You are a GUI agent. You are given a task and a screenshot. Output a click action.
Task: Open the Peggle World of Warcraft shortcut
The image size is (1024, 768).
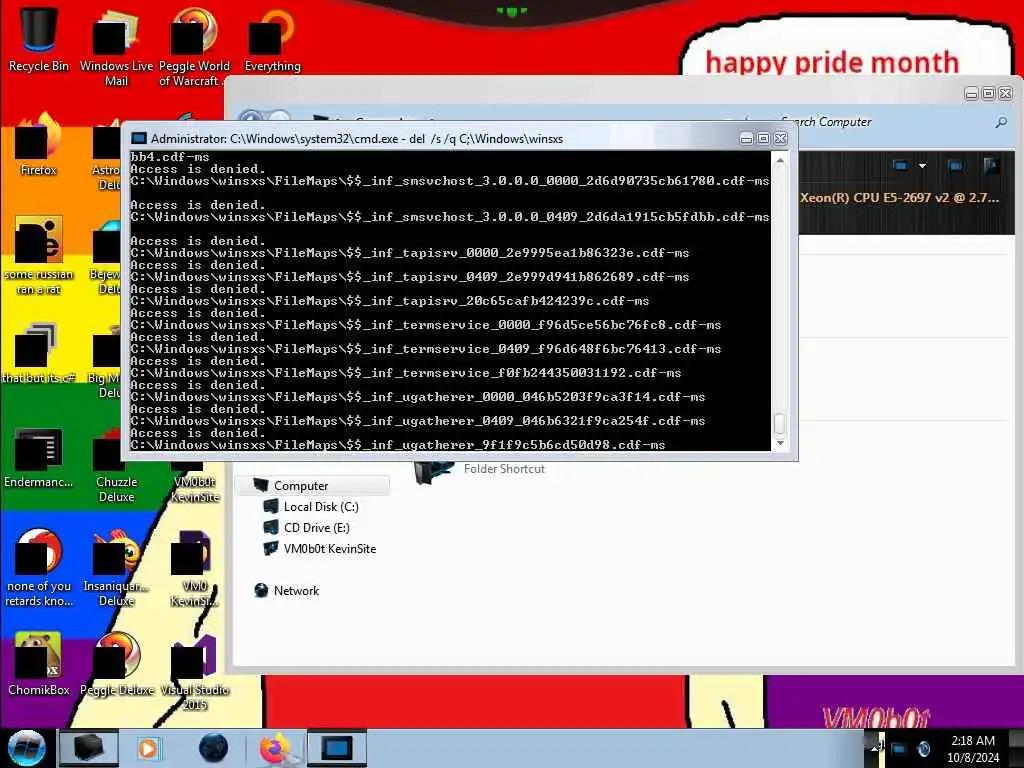click(194, 46)
